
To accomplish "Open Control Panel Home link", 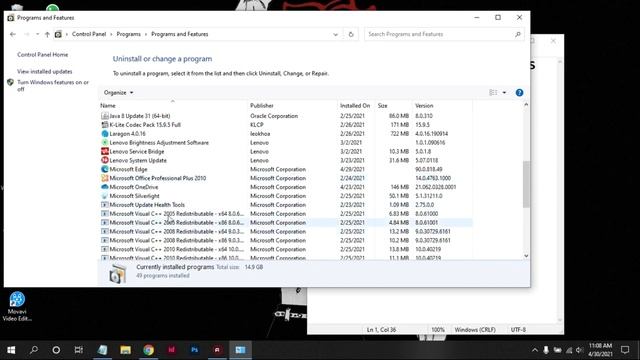I will click(x=42, y=55).
